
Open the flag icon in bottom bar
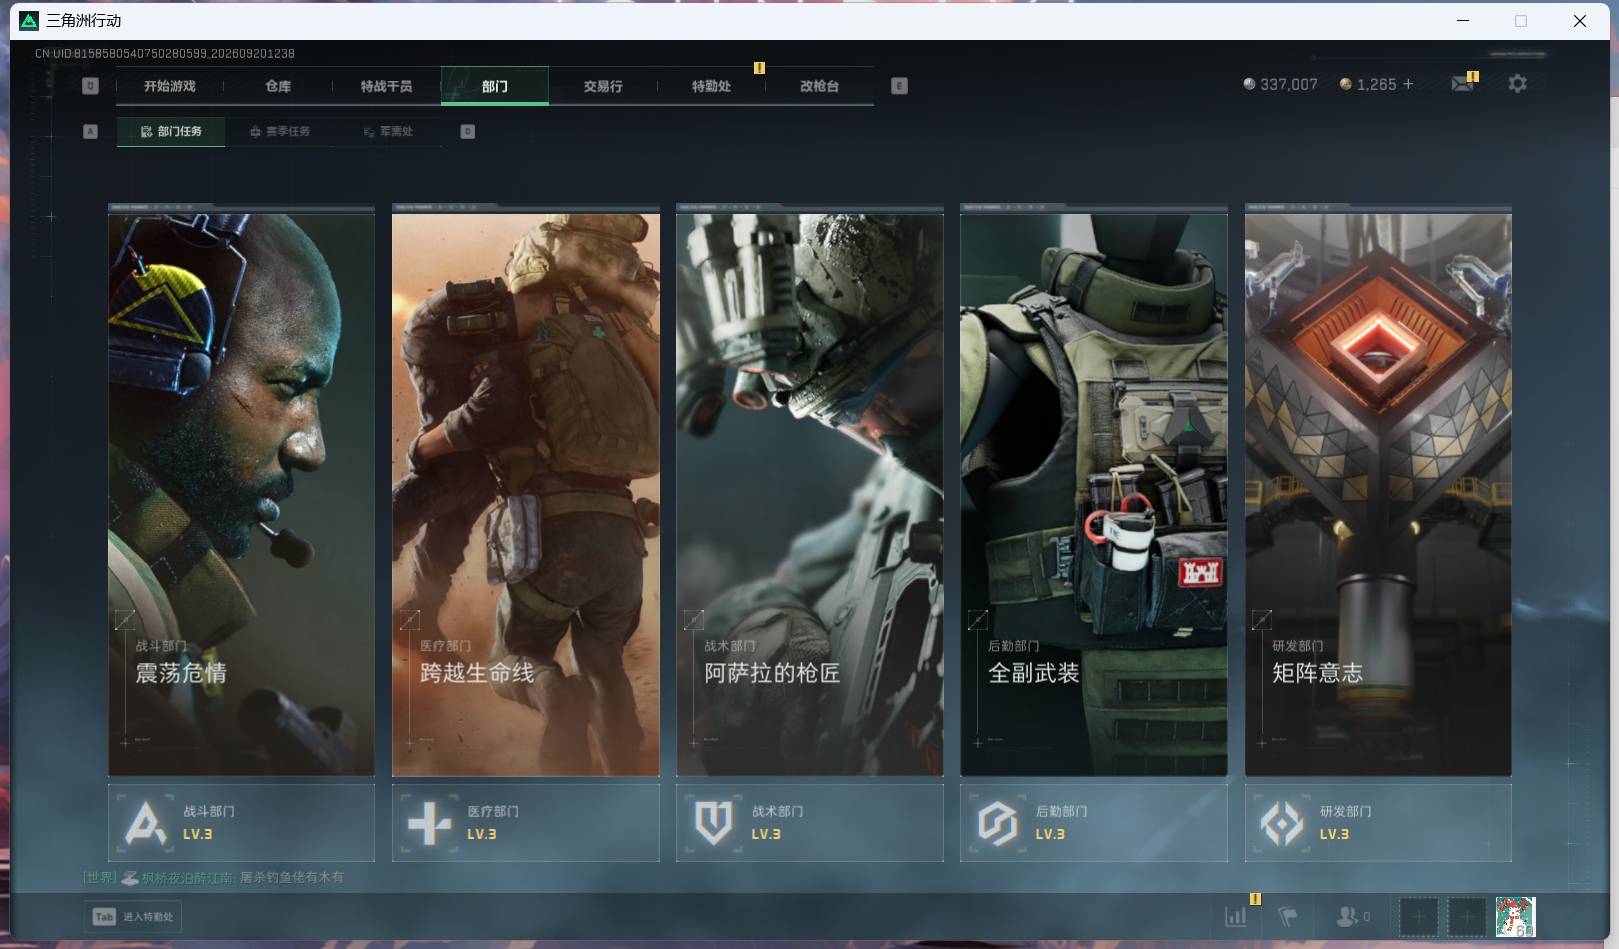(1288, 916)
